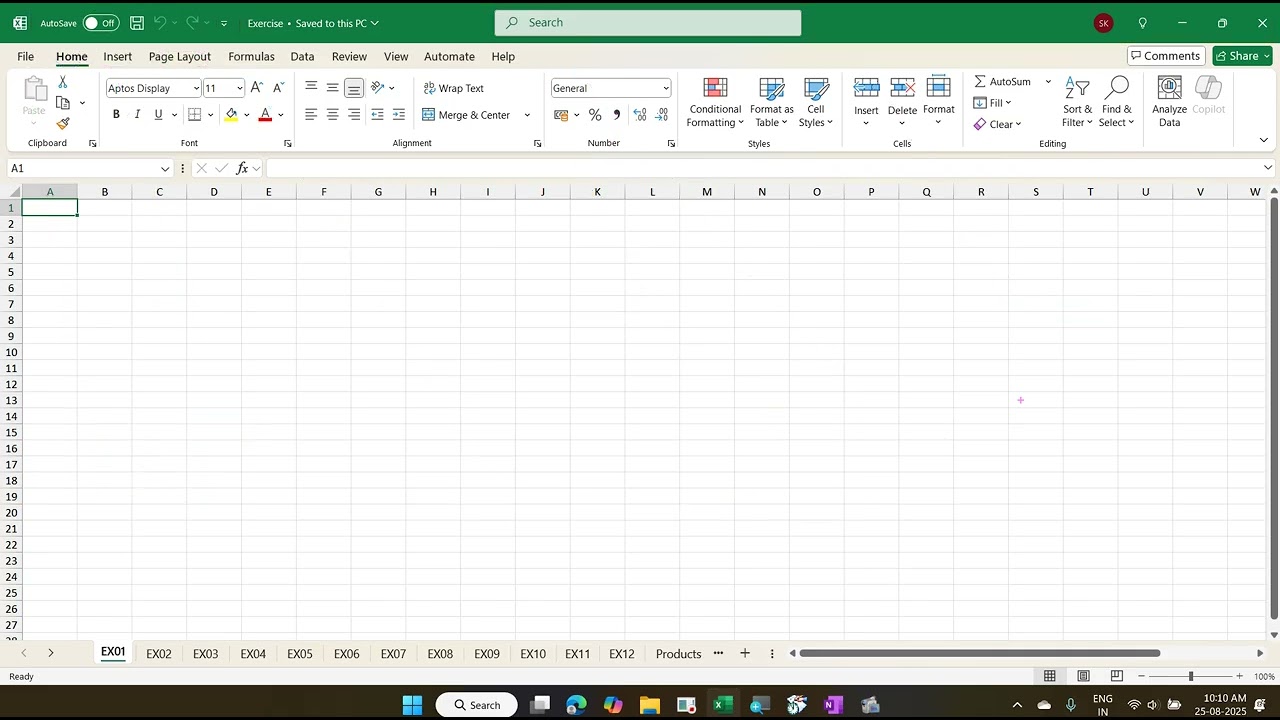
Task: Open the font size dropdown
Action: 239,88
